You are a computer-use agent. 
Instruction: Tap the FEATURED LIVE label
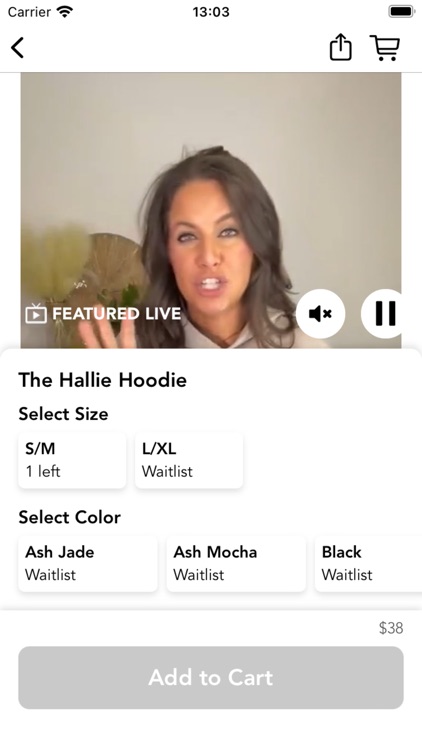click(117, 314)
